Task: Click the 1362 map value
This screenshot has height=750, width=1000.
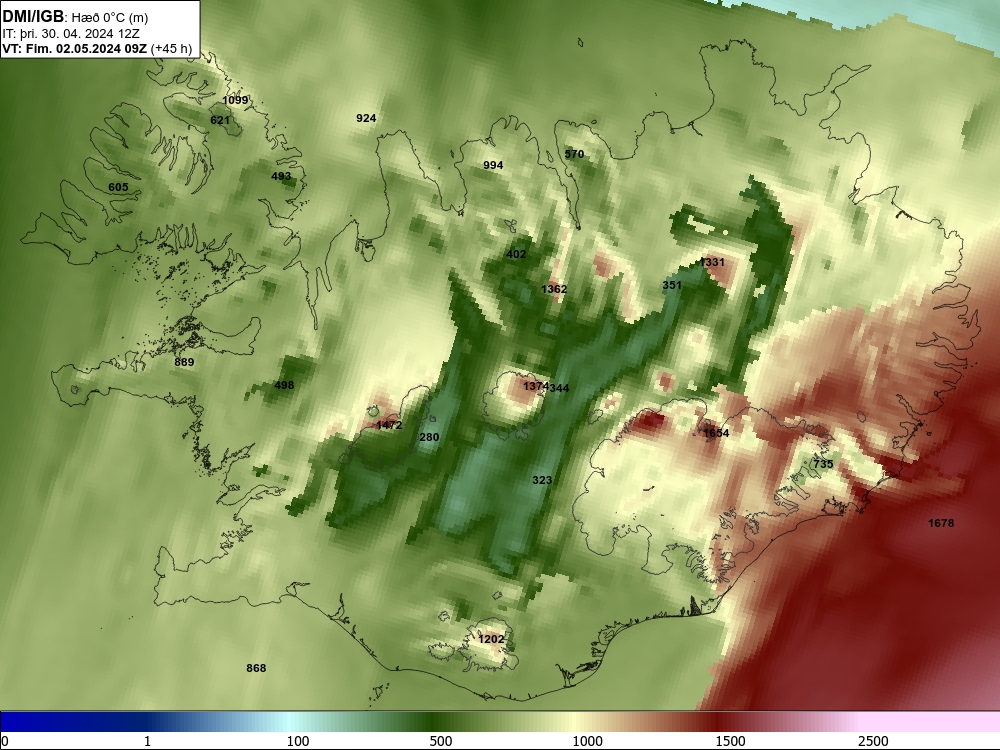Action: pos(554,289)
